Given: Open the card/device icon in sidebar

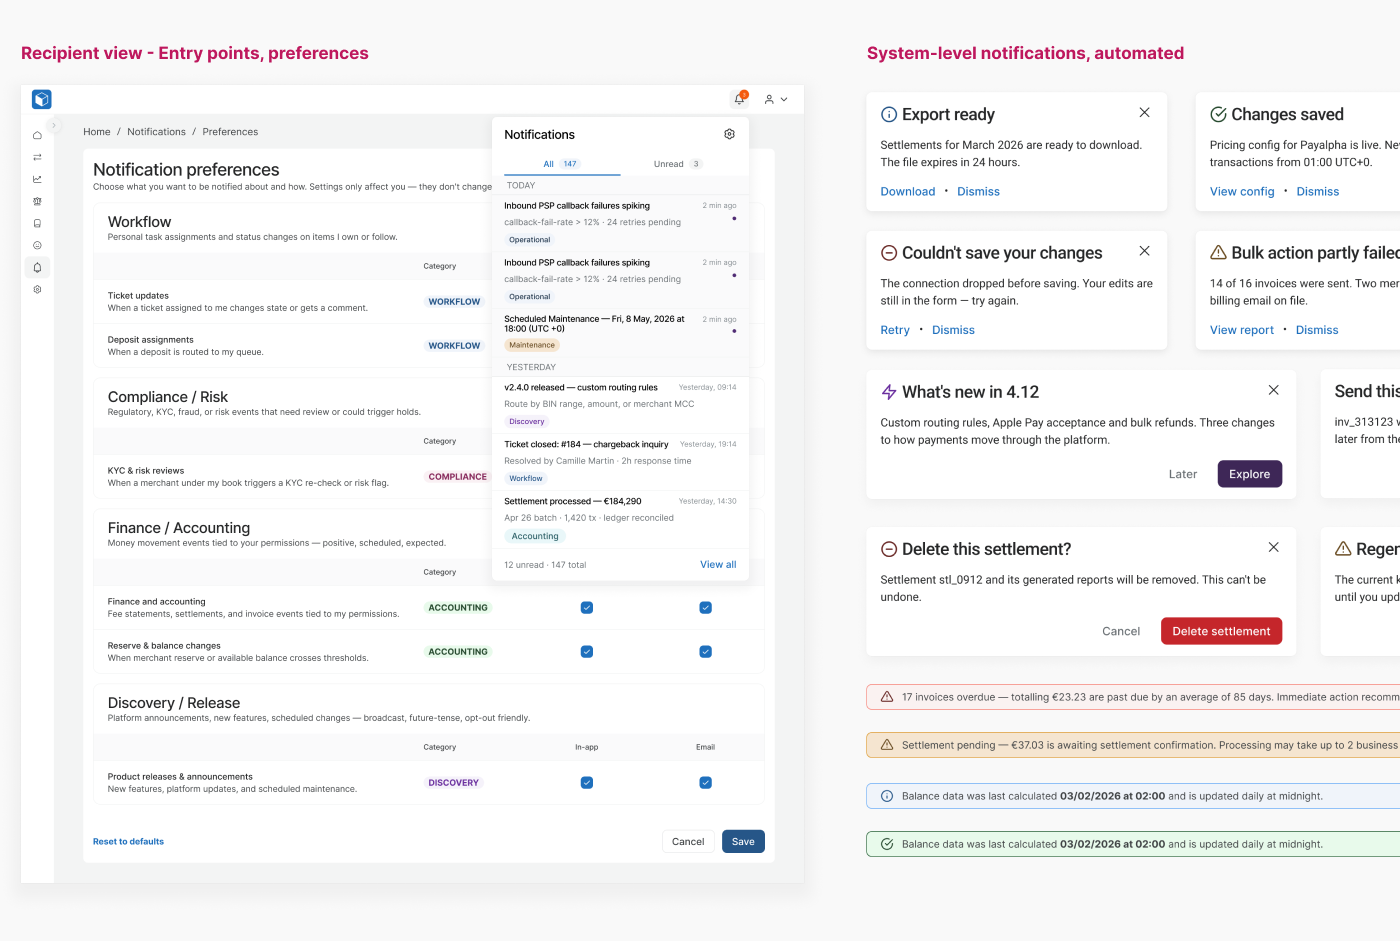Looking at the screenshot, I should [37, 223].
